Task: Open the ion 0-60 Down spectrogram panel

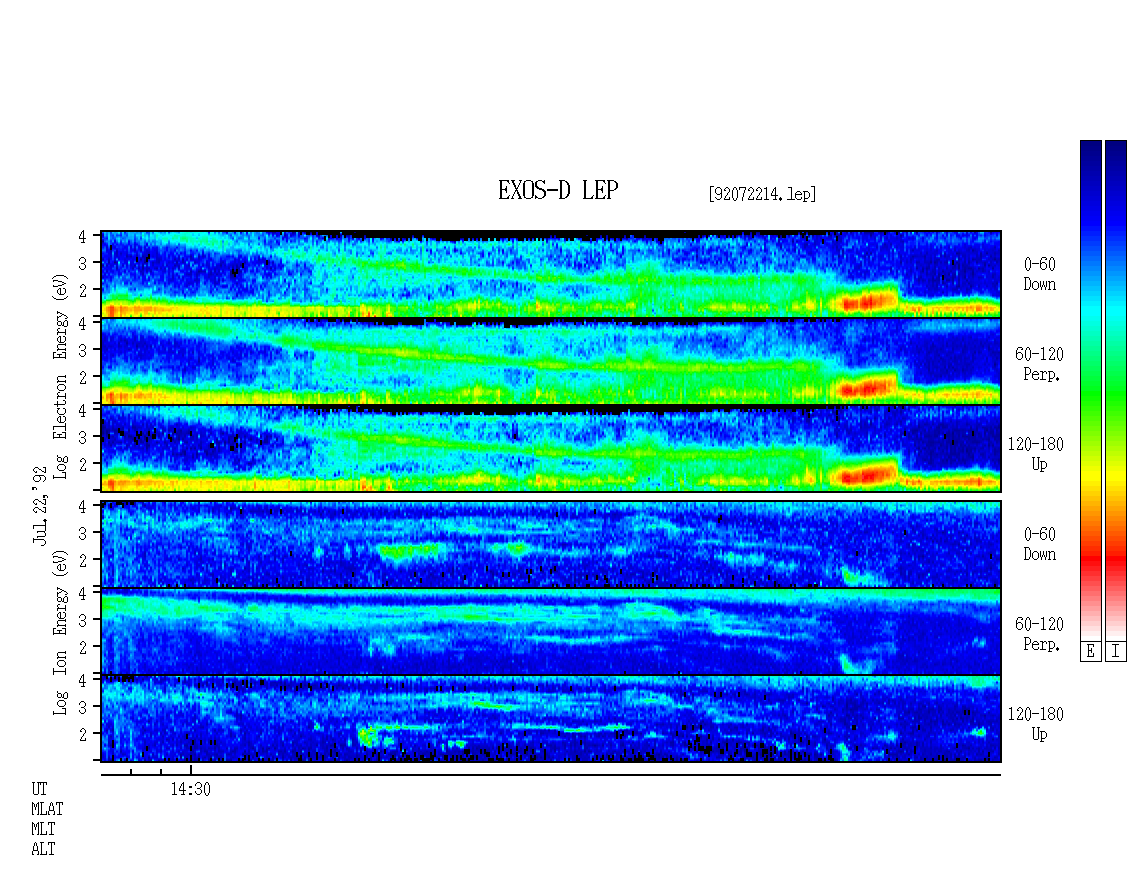Action: click(x=551, y=544)
